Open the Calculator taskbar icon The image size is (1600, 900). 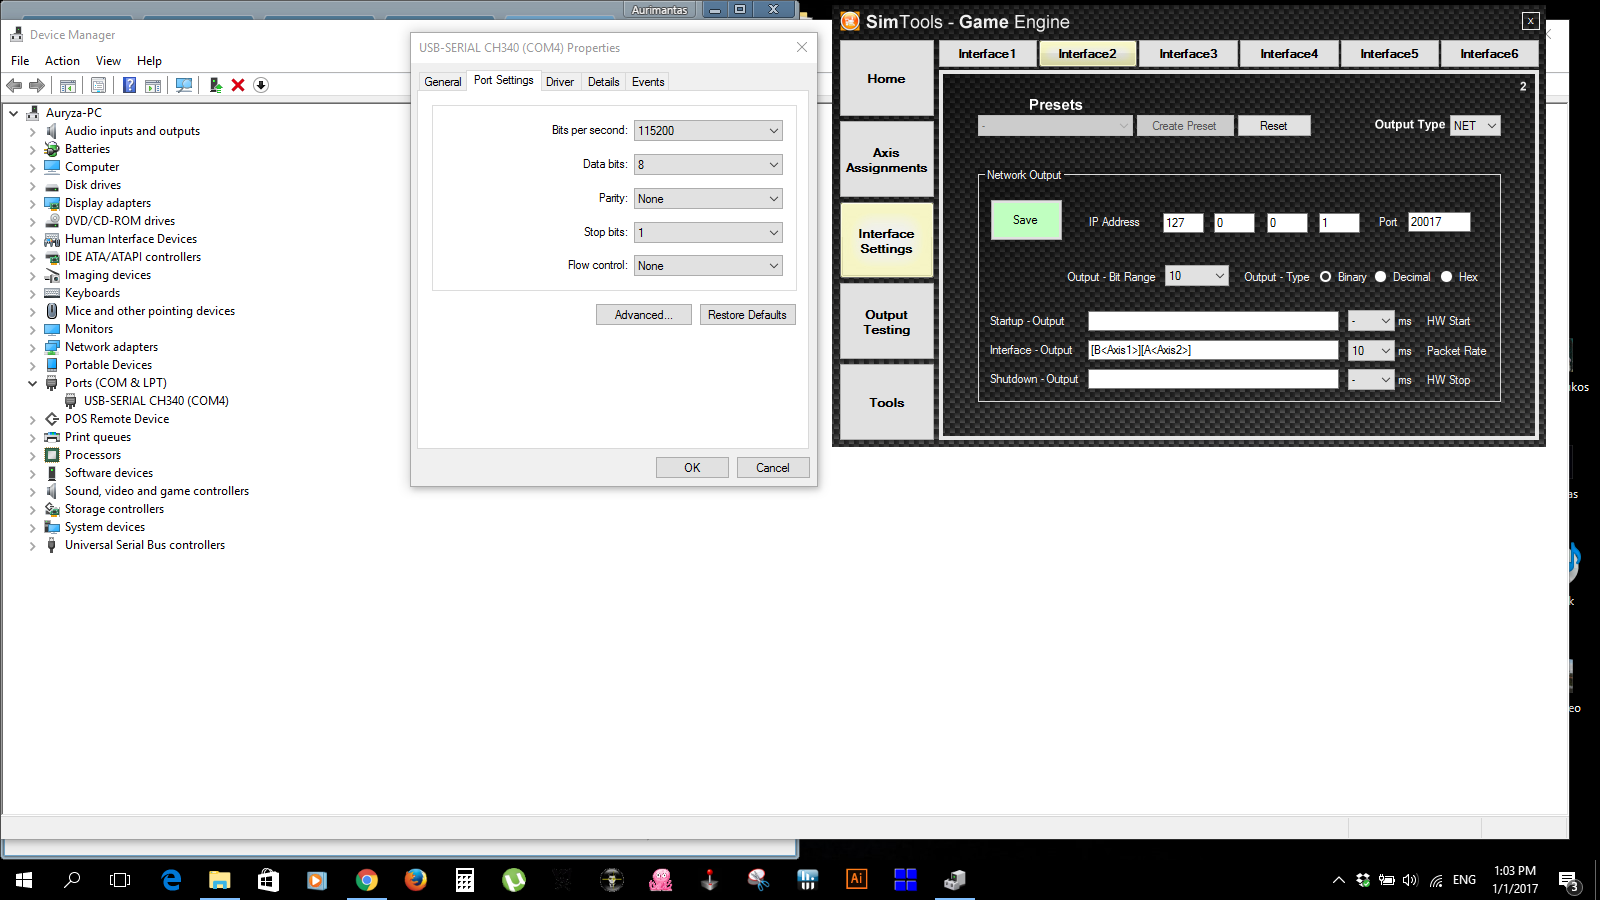point(465,880)
